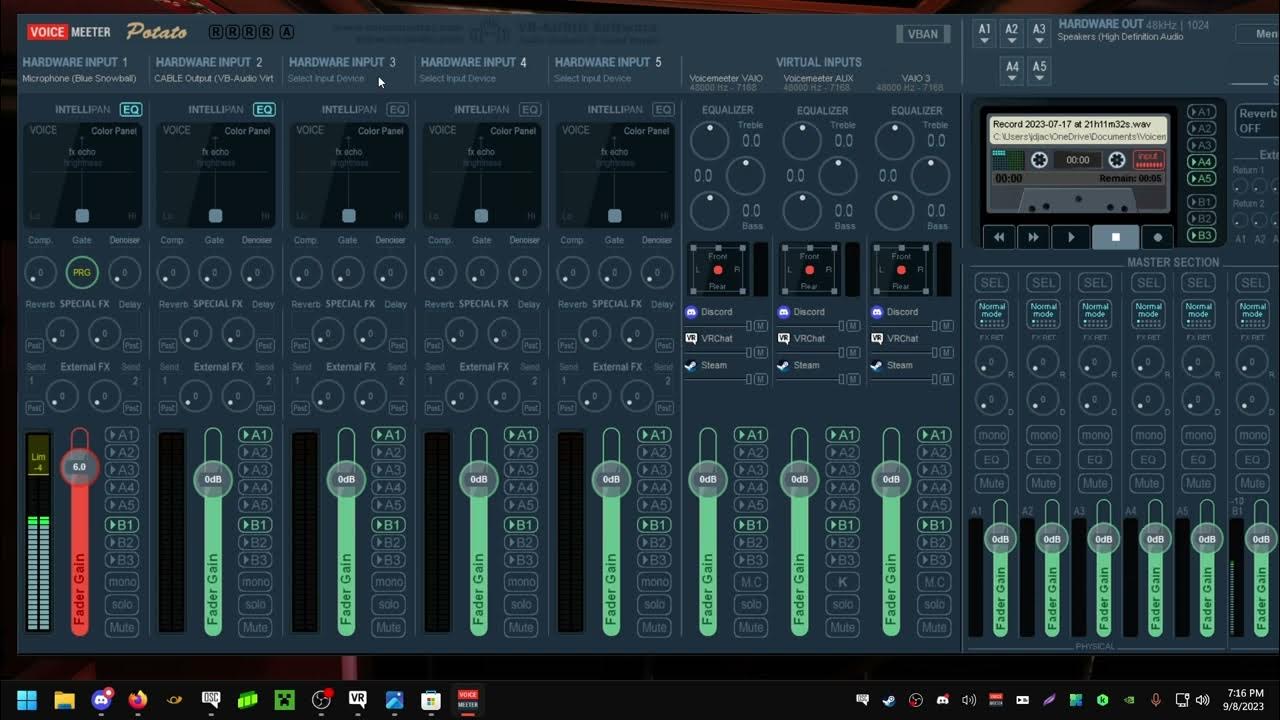This screenshot has height=720, width=1280.
Task: Toggle mono on master bus A5
Action: coord(1199,435)
